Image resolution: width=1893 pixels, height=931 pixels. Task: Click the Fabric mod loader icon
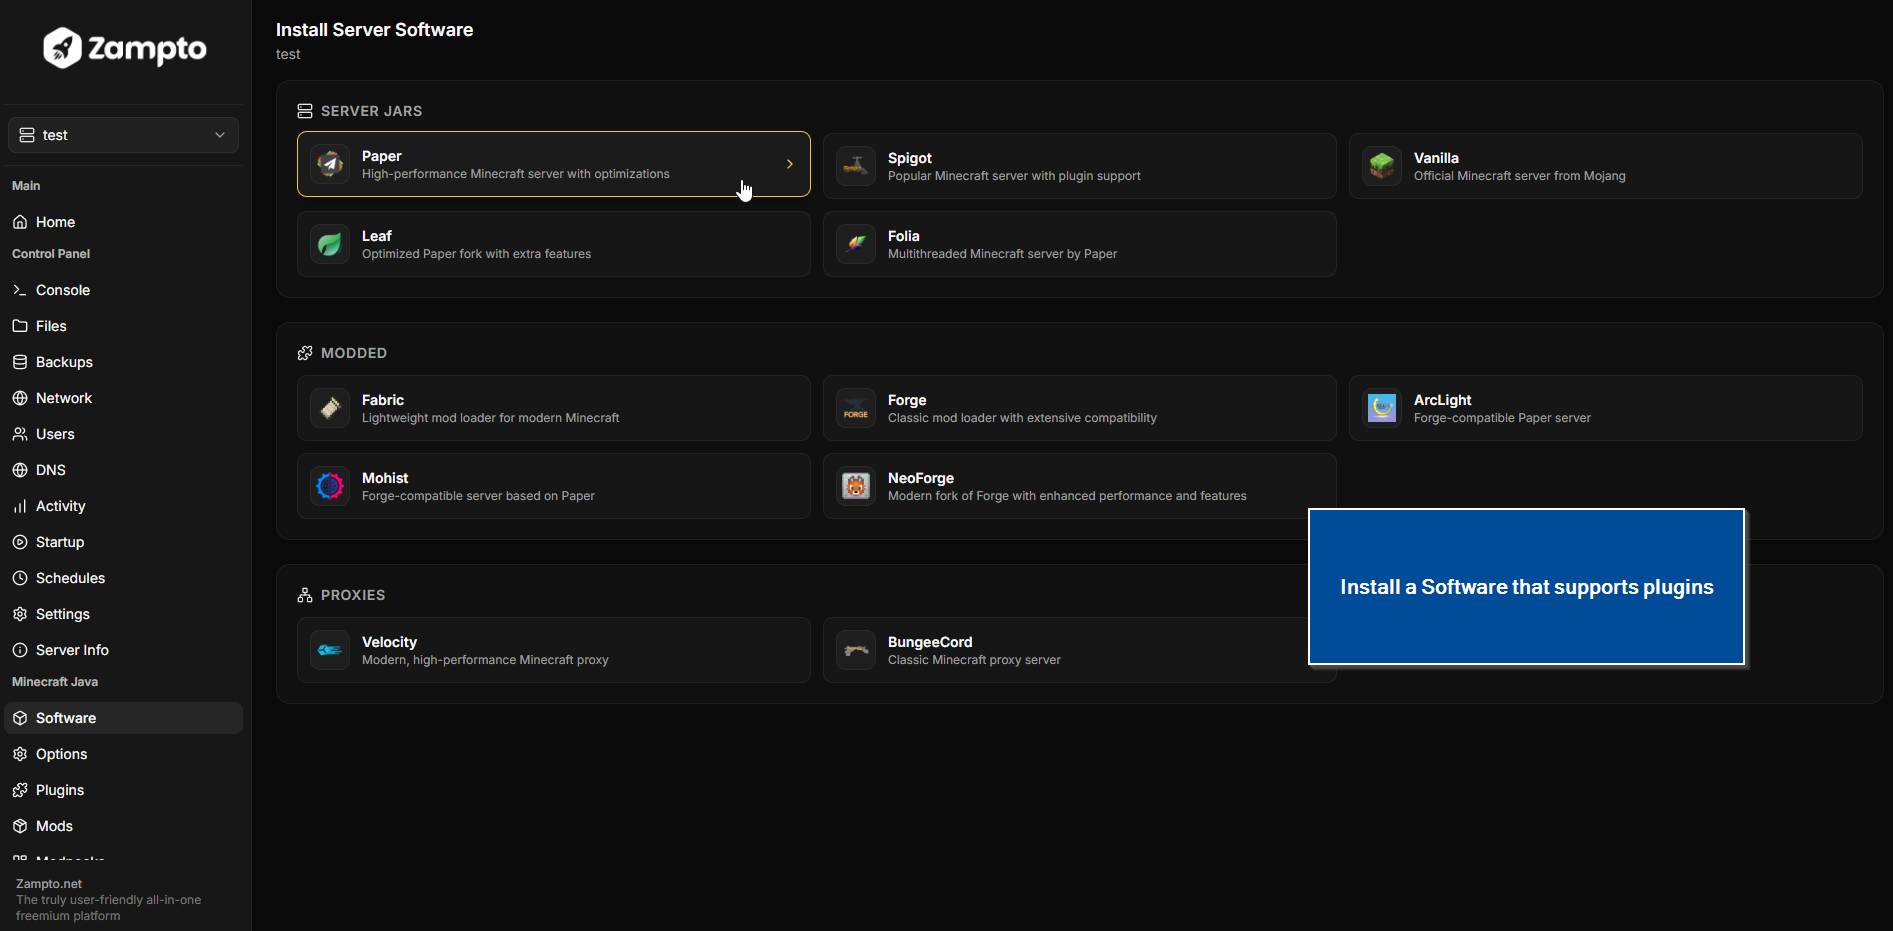(330, 408)
